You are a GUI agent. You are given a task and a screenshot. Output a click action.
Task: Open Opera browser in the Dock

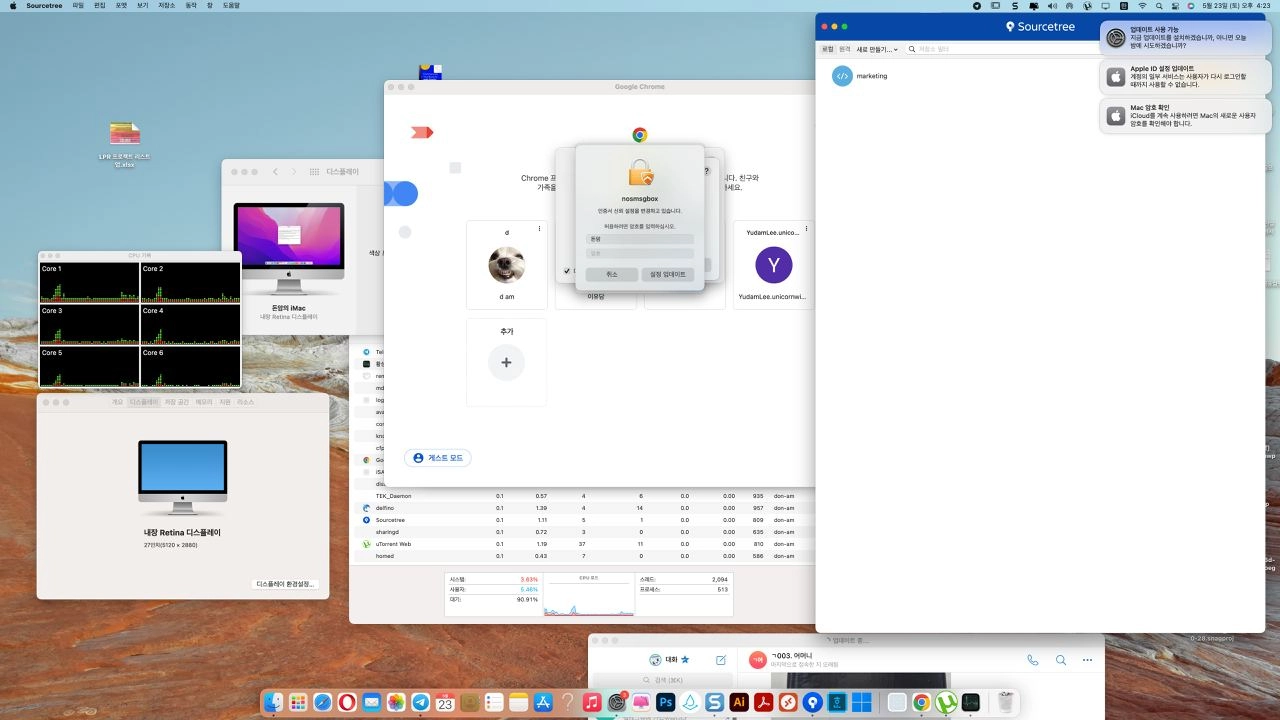click(x=347, y=703)
